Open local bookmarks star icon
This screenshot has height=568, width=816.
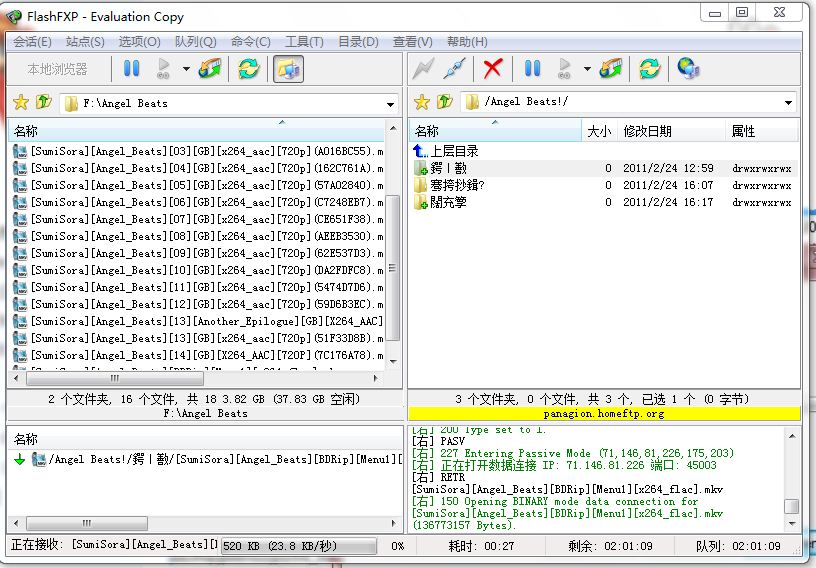[x=21, y=102]
